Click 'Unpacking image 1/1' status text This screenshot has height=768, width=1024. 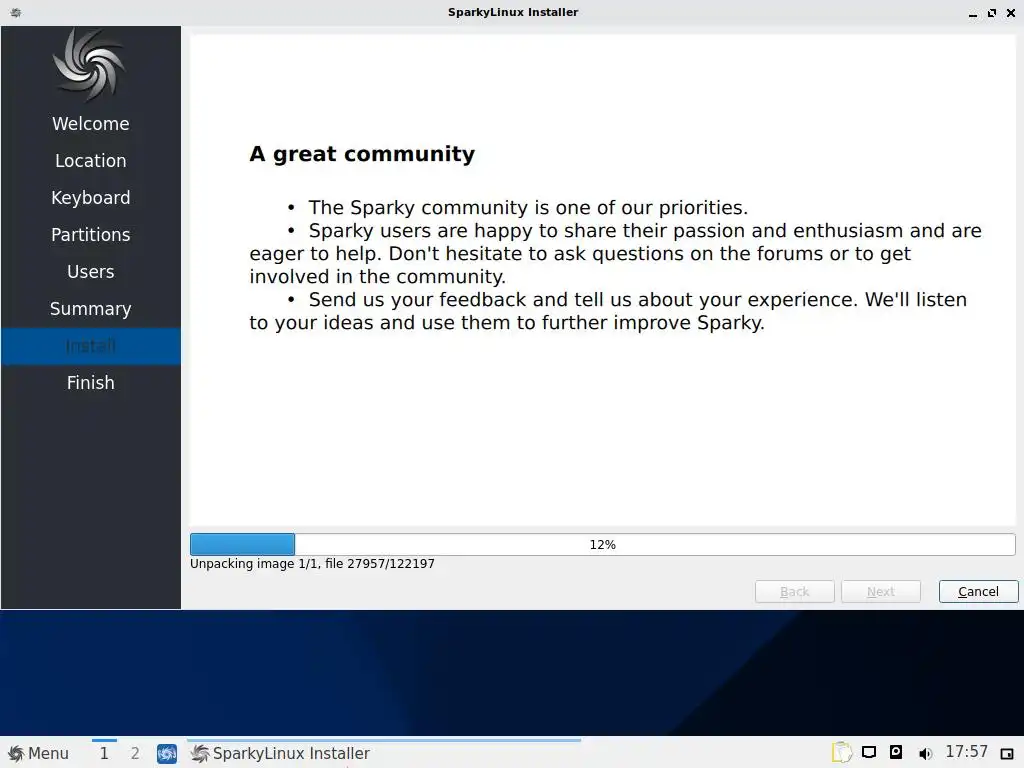pyautogui.click(x=312, y=564)
